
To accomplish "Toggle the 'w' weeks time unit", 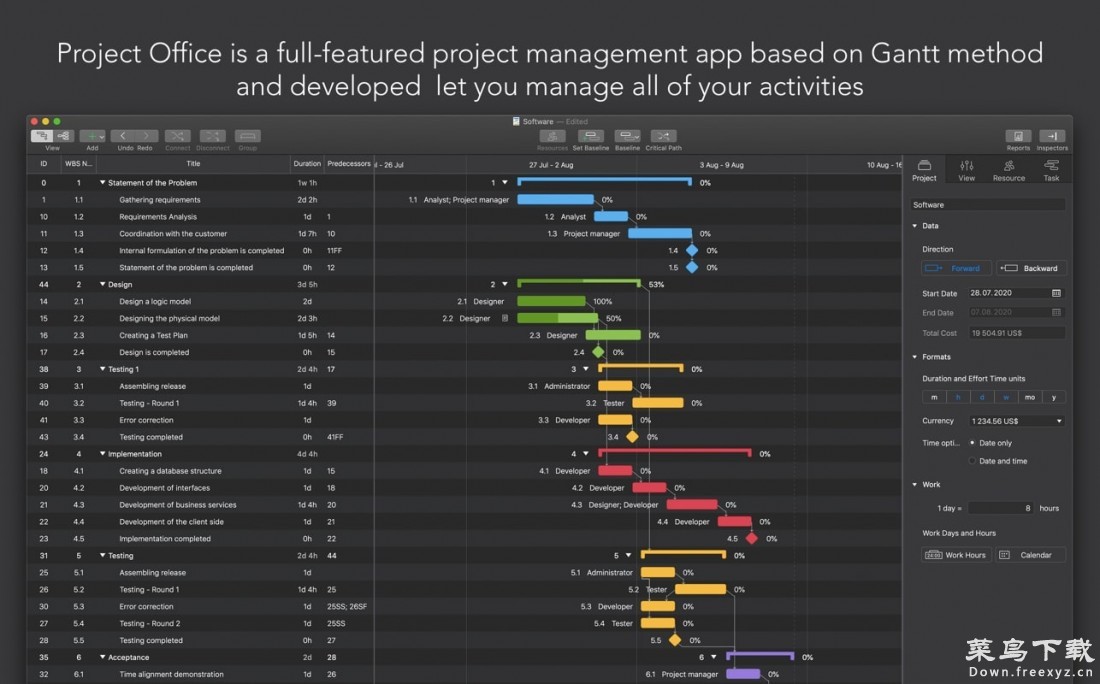I will pyautogui.click(x=1006, y=397).
